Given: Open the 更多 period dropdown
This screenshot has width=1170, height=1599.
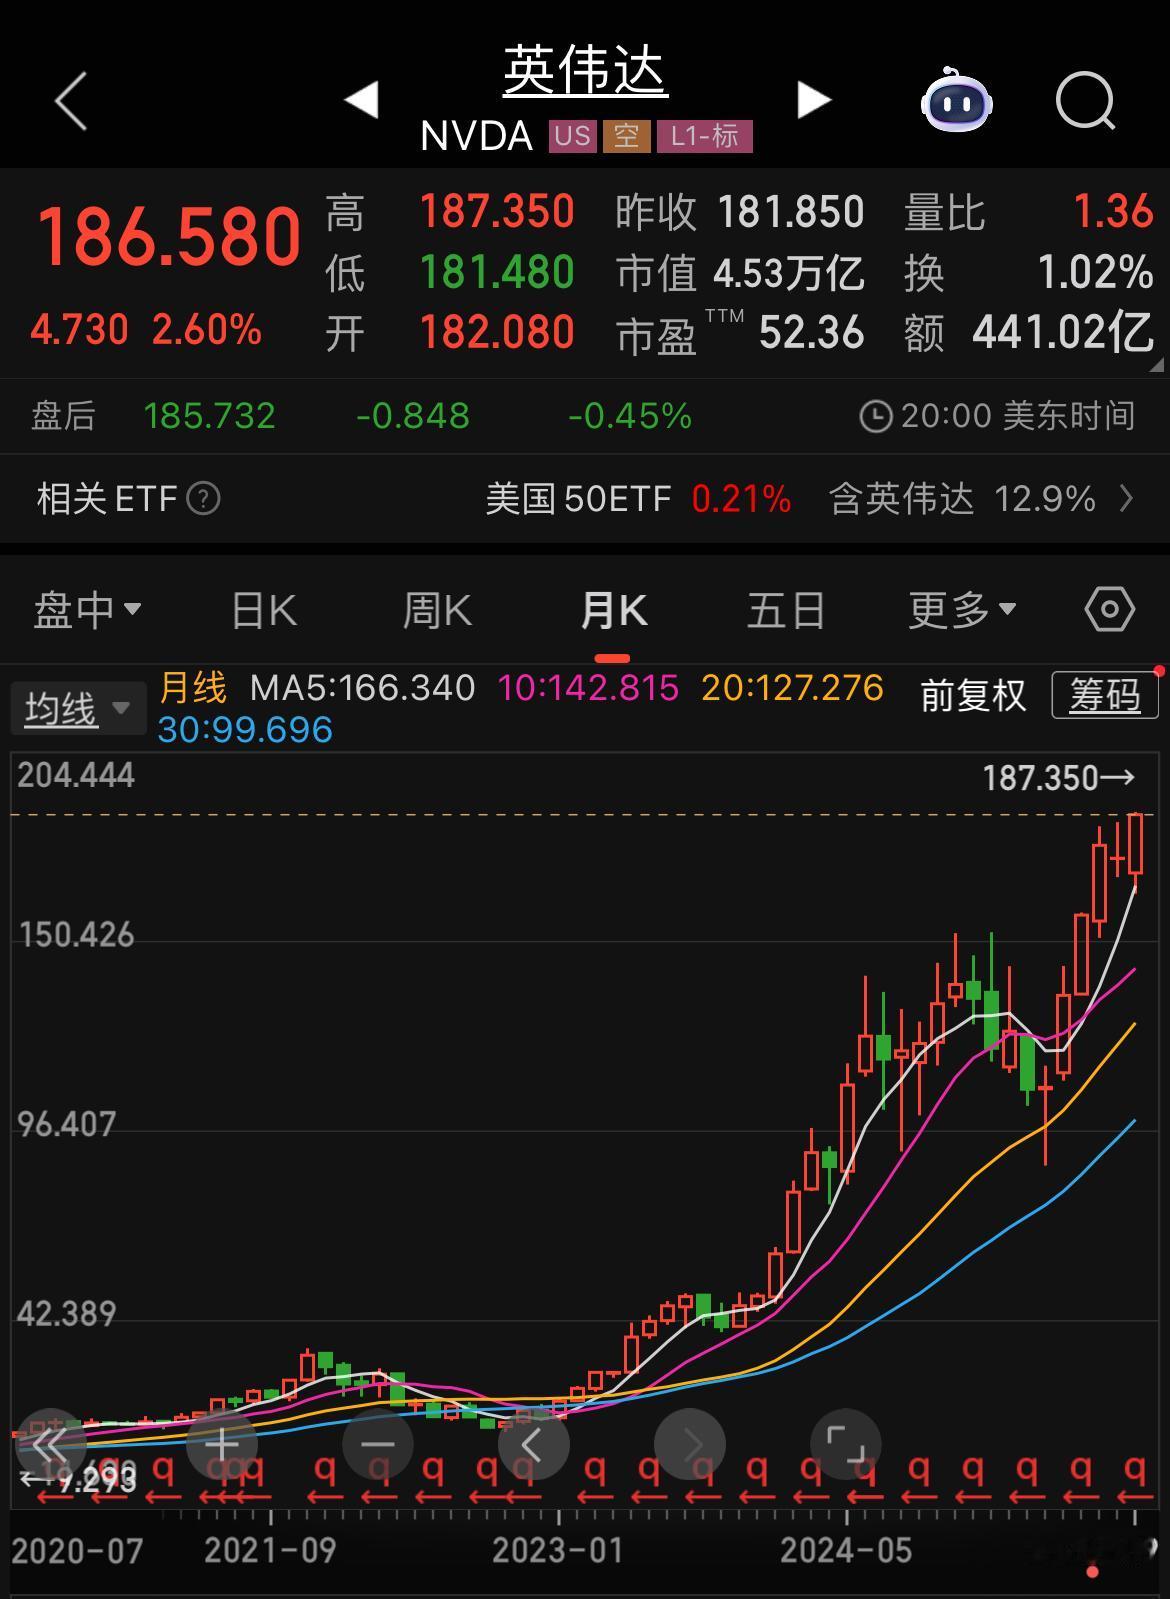Looking at the screenshot, I should (x=962, y=609).
